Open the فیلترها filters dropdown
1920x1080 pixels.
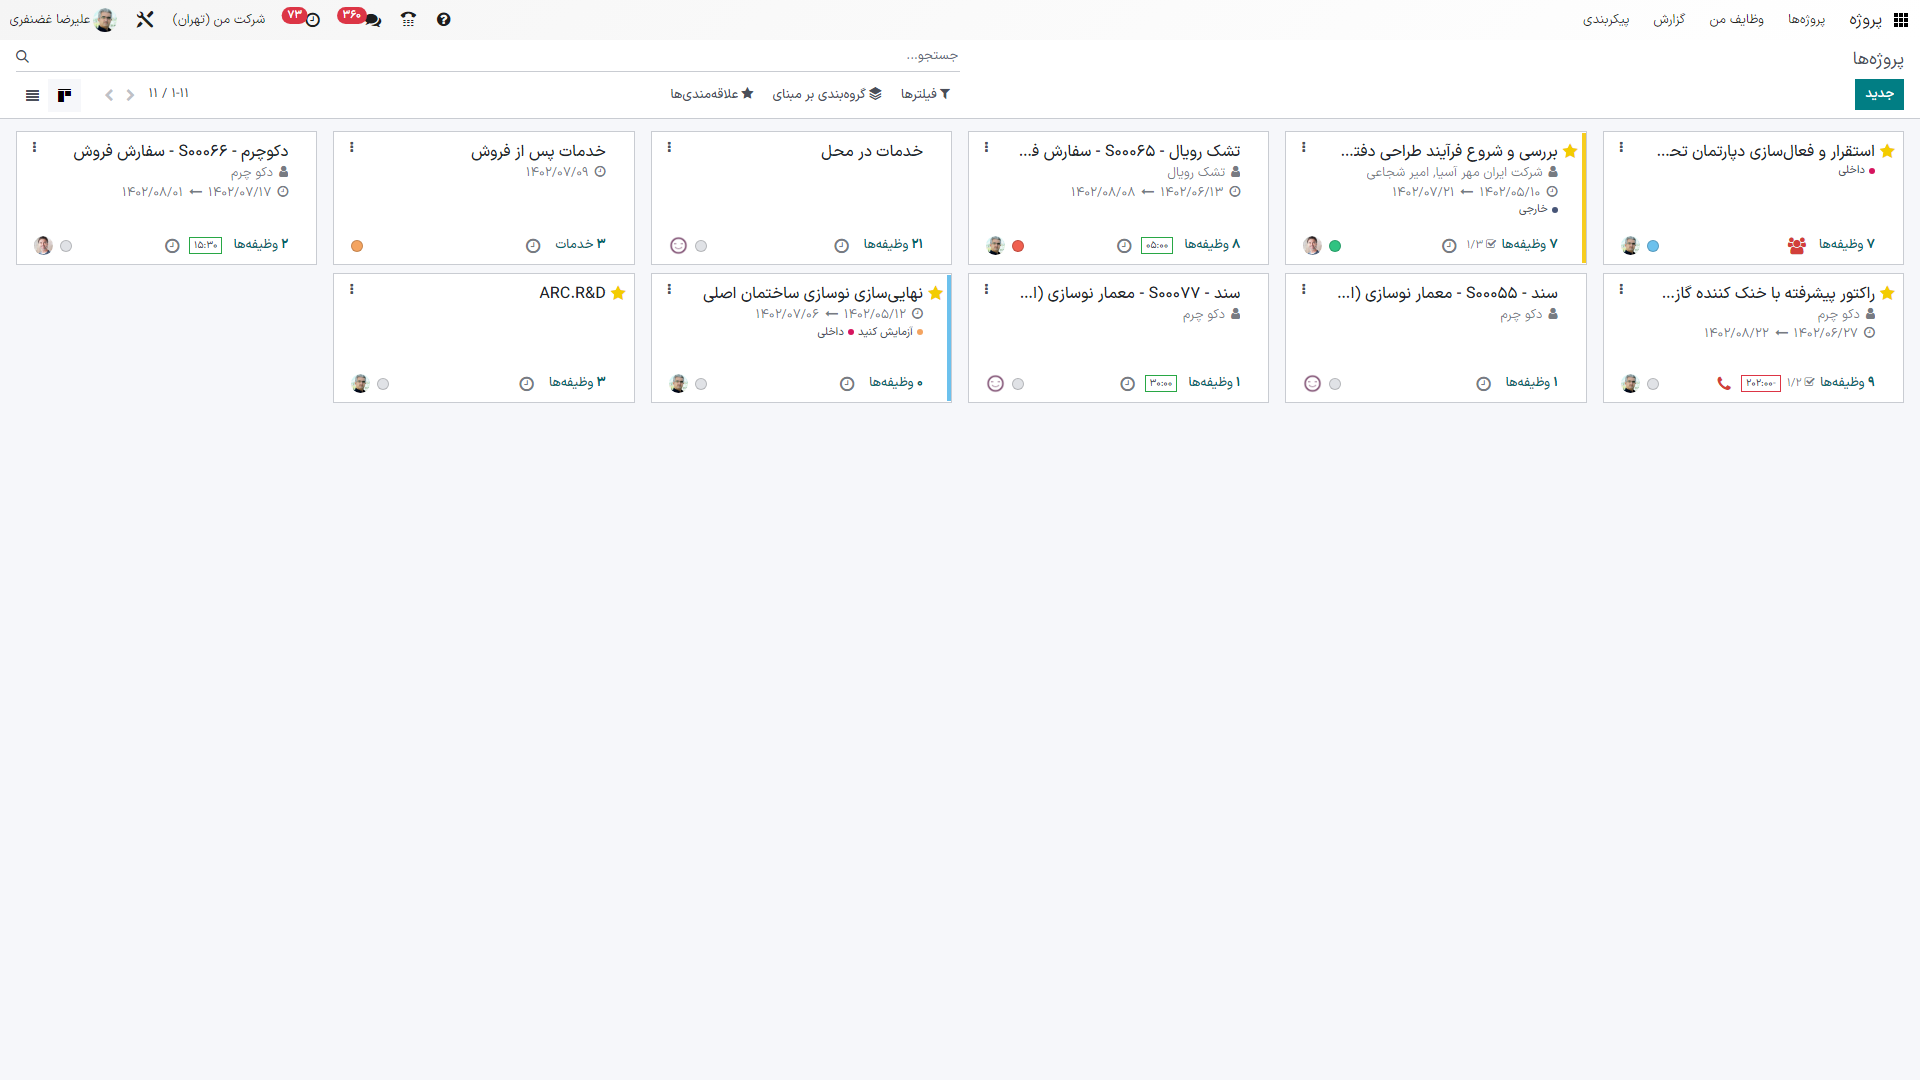925,94
